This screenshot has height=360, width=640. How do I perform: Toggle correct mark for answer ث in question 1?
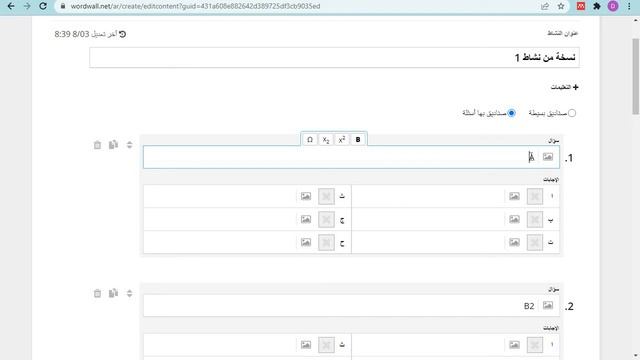point(326,196)
